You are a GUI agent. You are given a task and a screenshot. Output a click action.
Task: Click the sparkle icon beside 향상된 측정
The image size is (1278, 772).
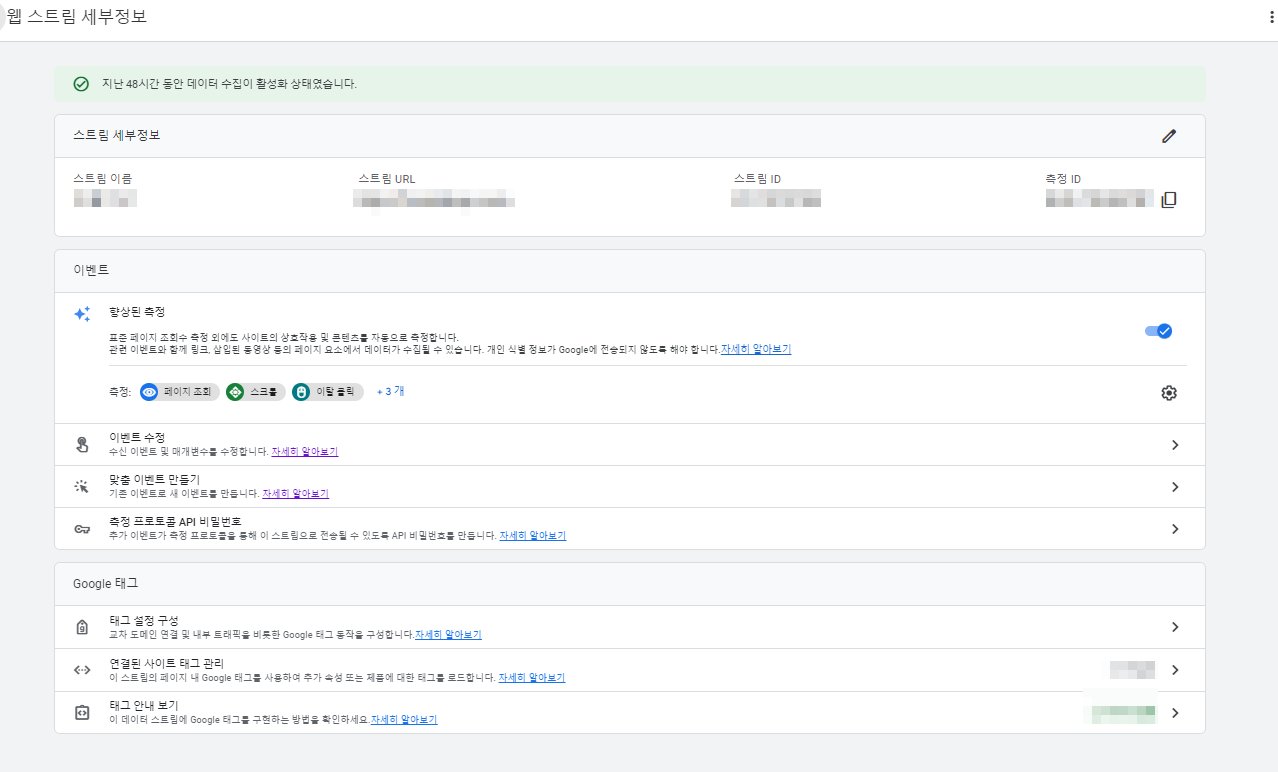(82, 314)
